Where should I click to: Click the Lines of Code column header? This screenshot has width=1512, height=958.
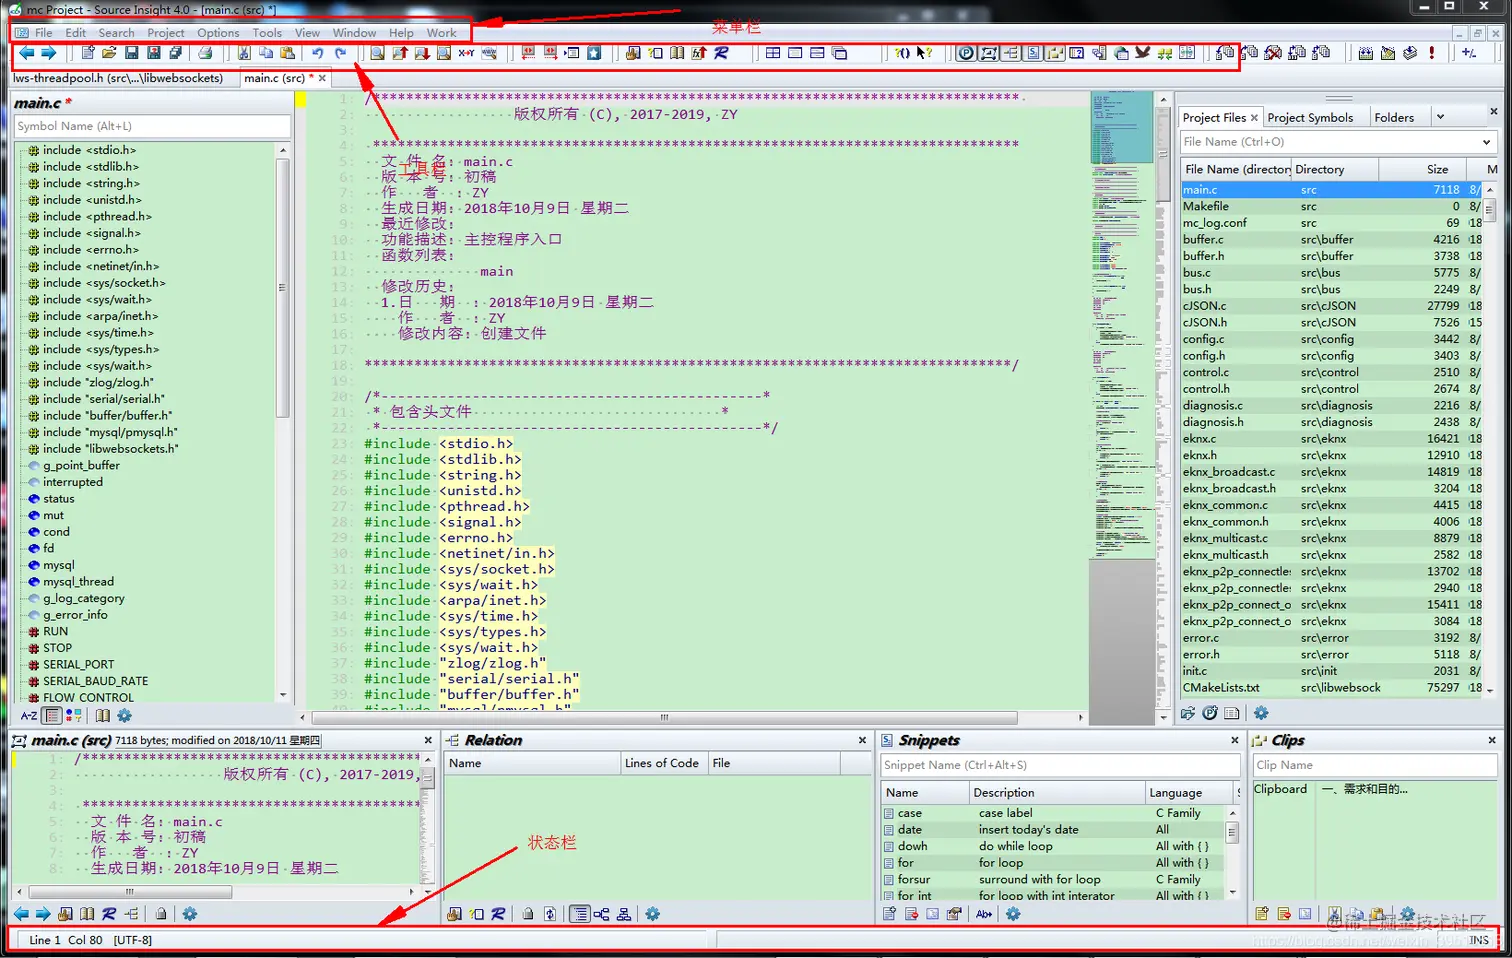tap(662, 763)
